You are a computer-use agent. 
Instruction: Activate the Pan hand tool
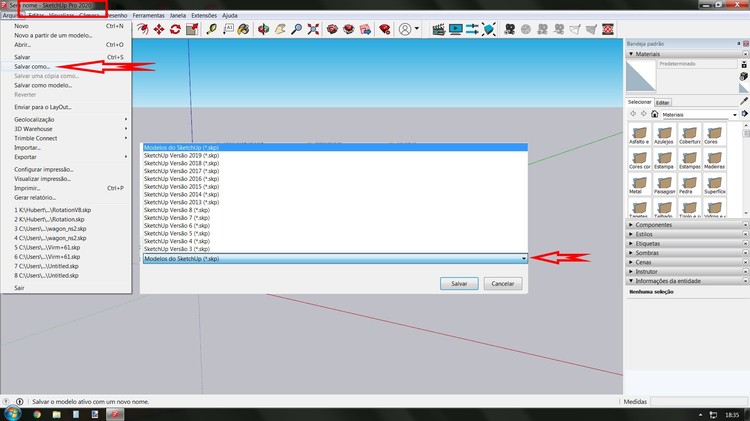[x=280, y=30]
